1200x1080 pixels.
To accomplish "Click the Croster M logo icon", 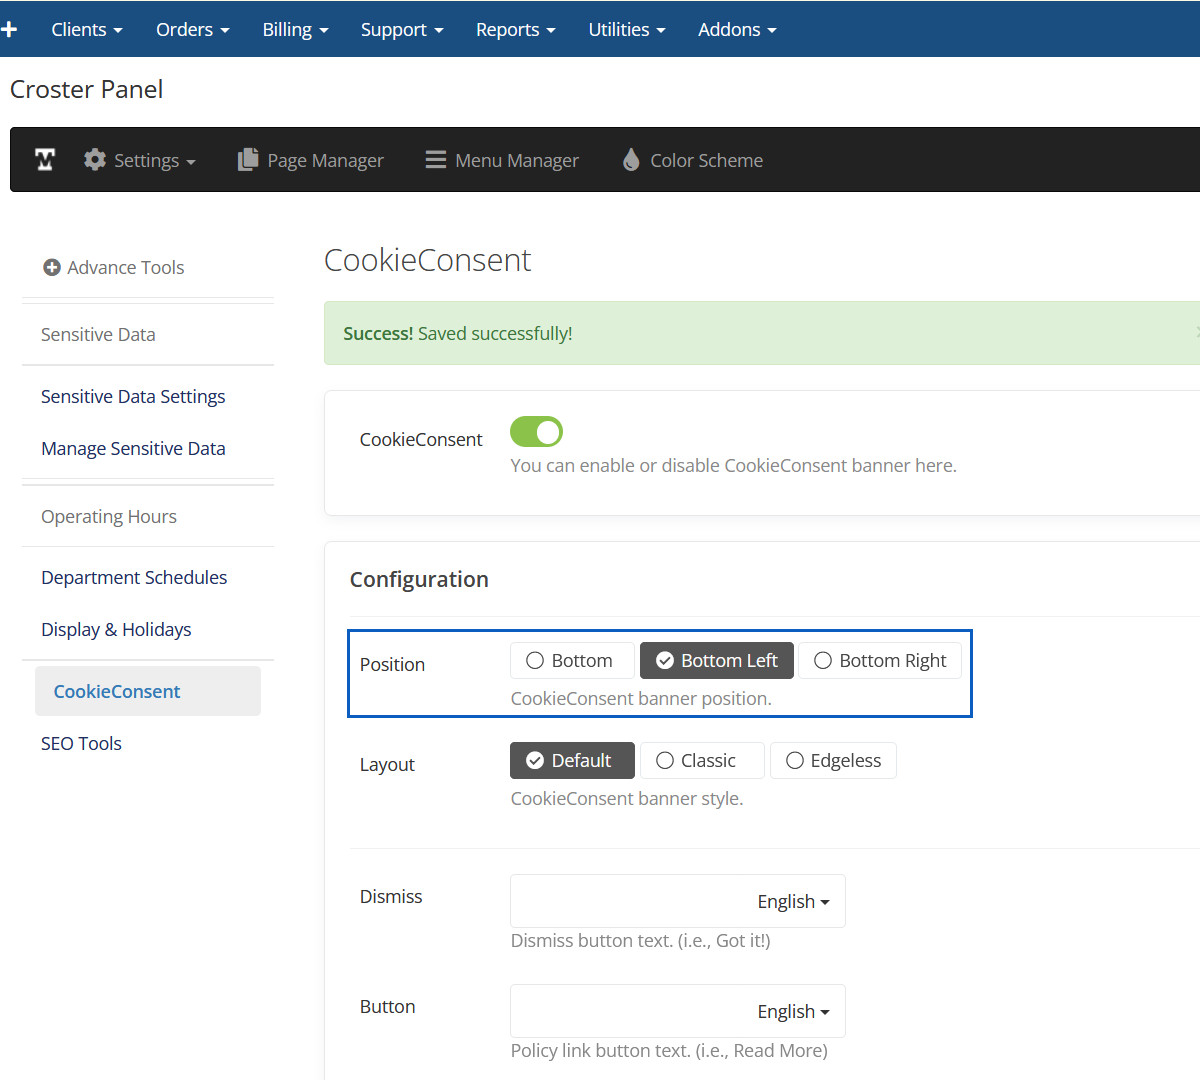I will [x=45, y=160].
